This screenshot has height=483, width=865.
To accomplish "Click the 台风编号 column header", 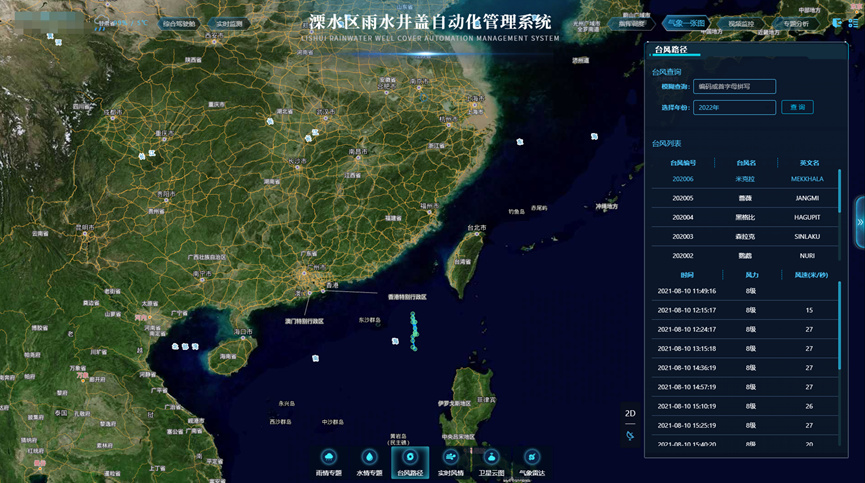I will pyautogui.click(x=683, y=163).
